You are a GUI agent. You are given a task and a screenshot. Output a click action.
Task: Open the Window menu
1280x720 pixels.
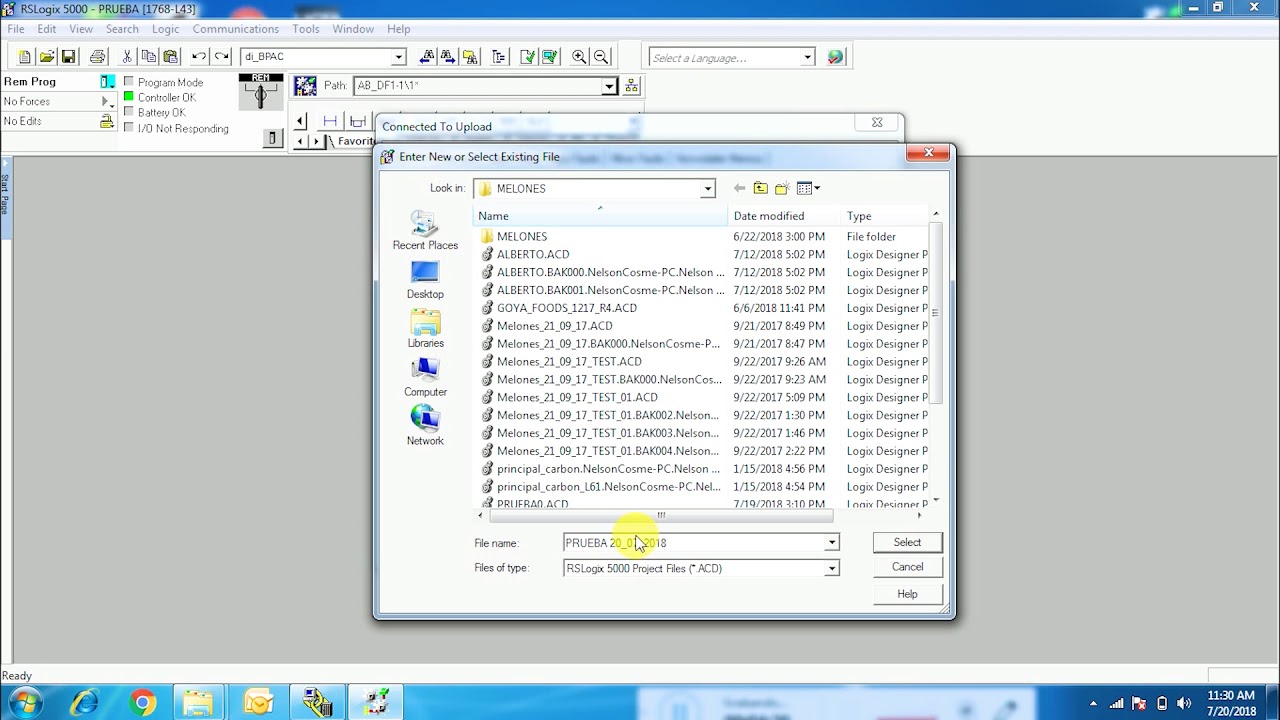tap(353, 29)
